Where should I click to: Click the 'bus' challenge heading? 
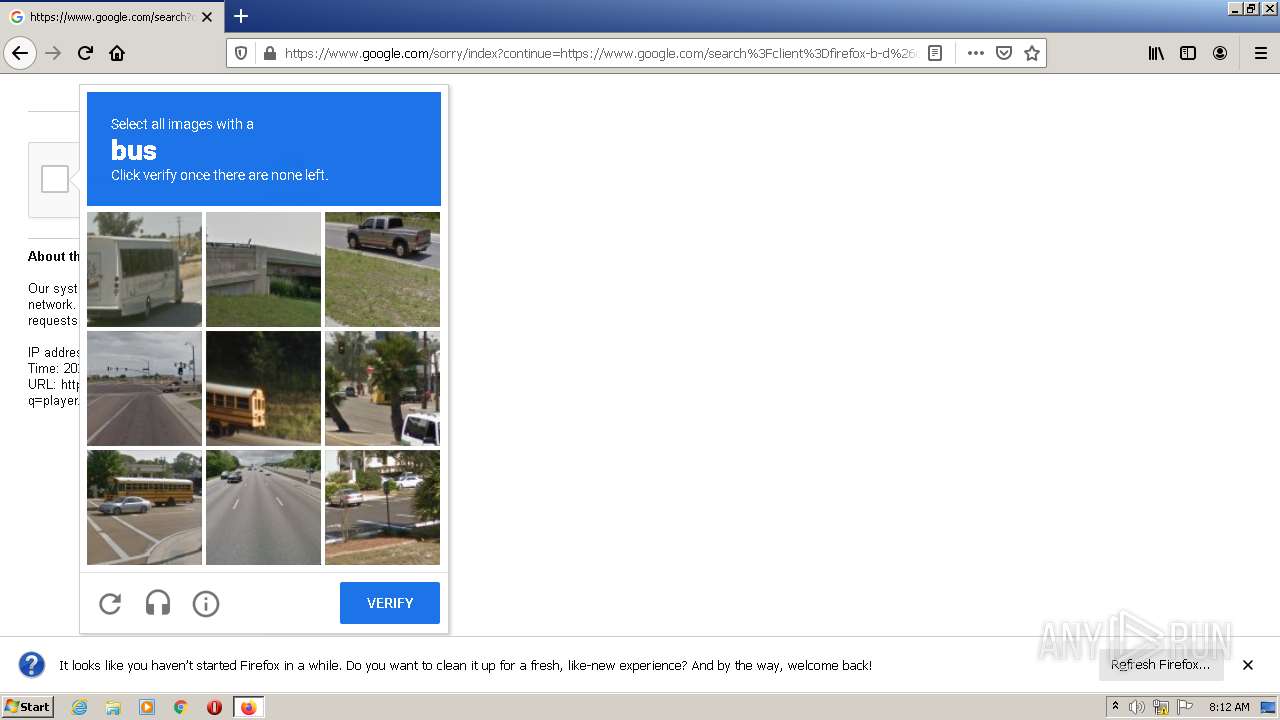coord(134,150)
